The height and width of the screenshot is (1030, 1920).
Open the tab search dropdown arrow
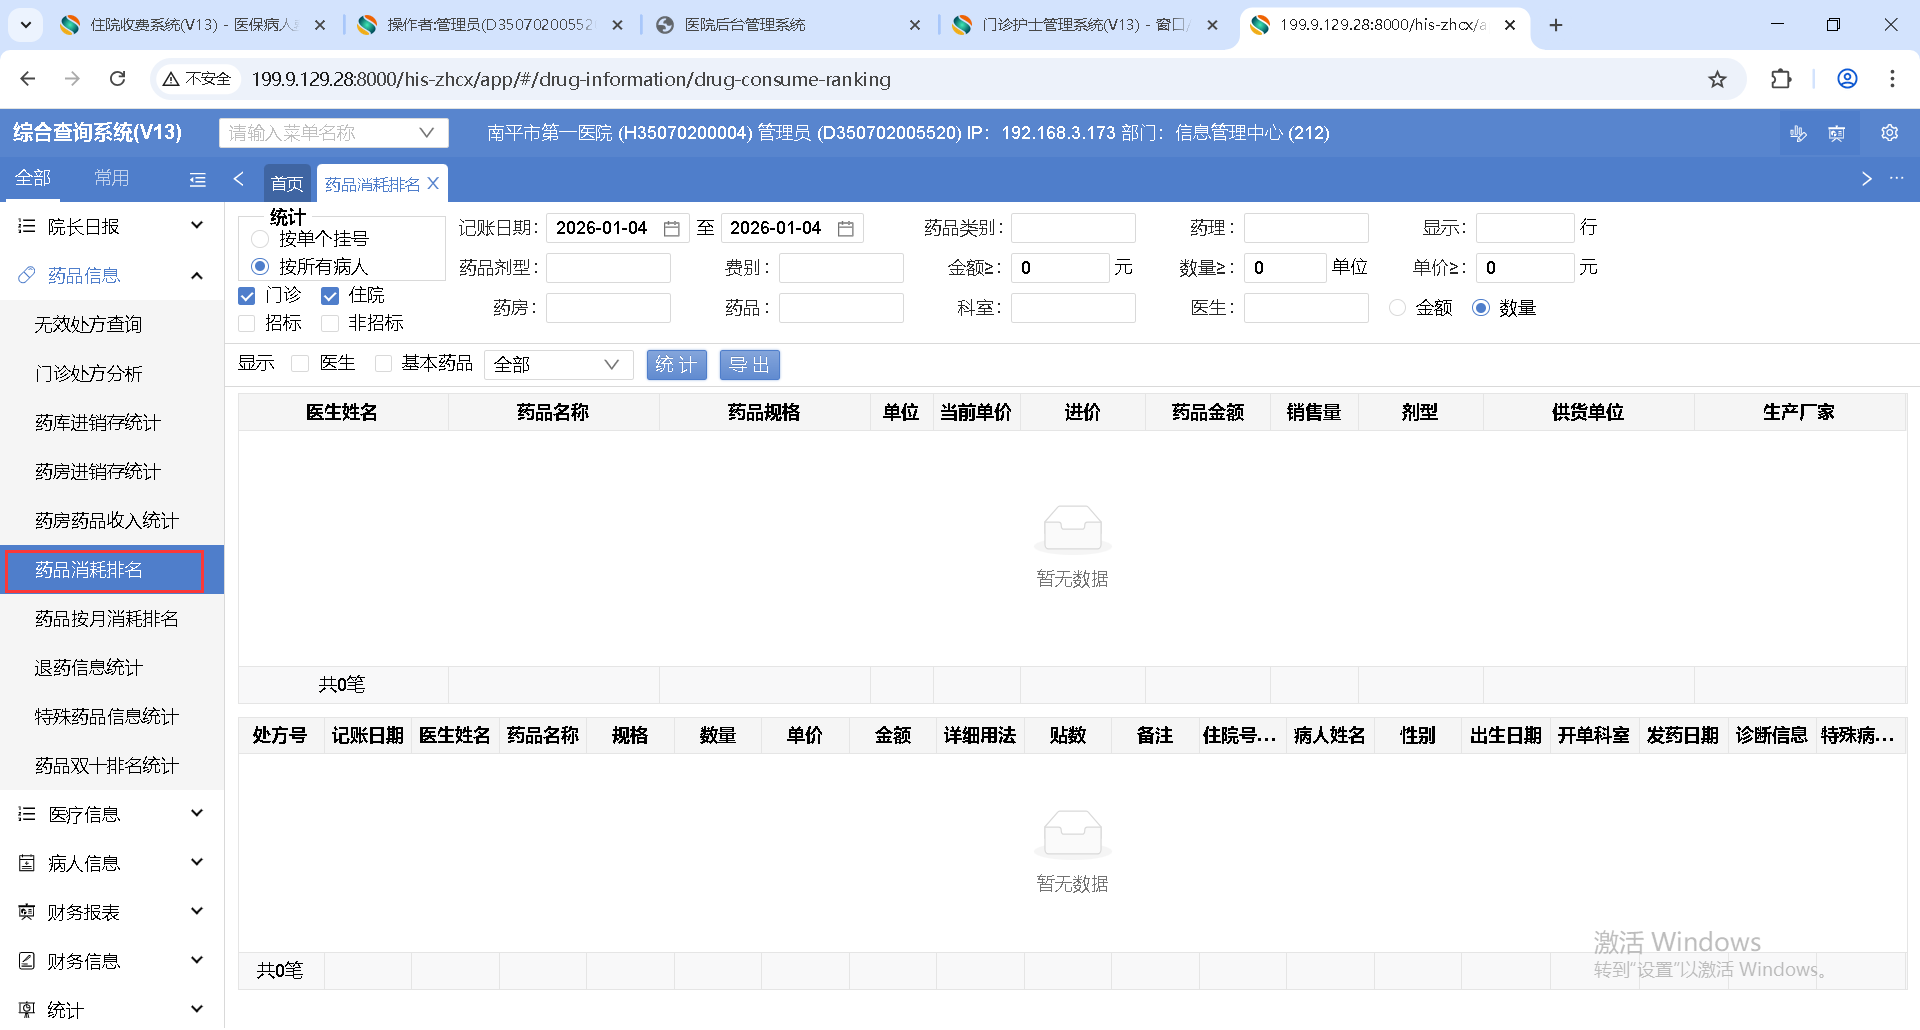(25, 25)
